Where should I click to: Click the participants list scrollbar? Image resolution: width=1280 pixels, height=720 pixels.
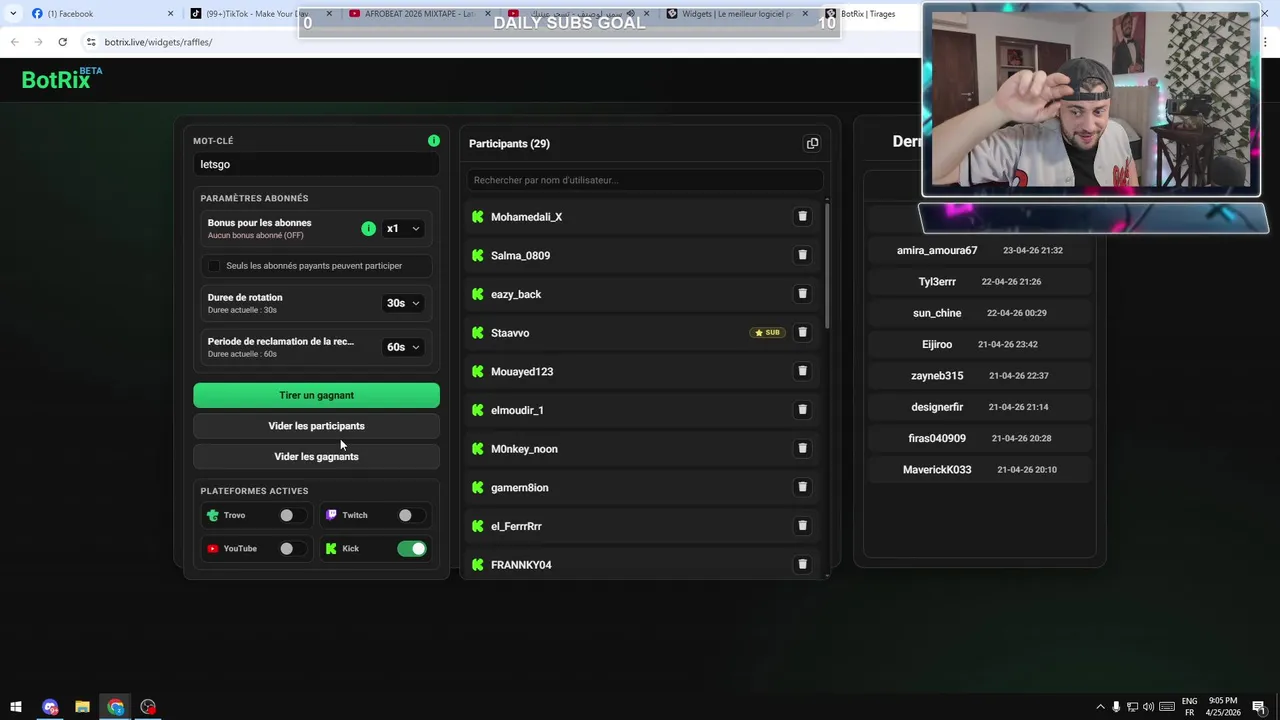click(x=827, y=265)
